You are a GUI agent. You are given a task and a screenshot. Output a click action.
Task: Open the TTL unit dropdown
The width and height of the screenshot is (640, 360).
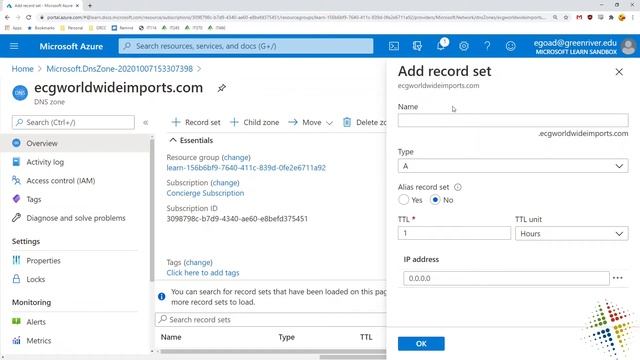pos(571,233)
